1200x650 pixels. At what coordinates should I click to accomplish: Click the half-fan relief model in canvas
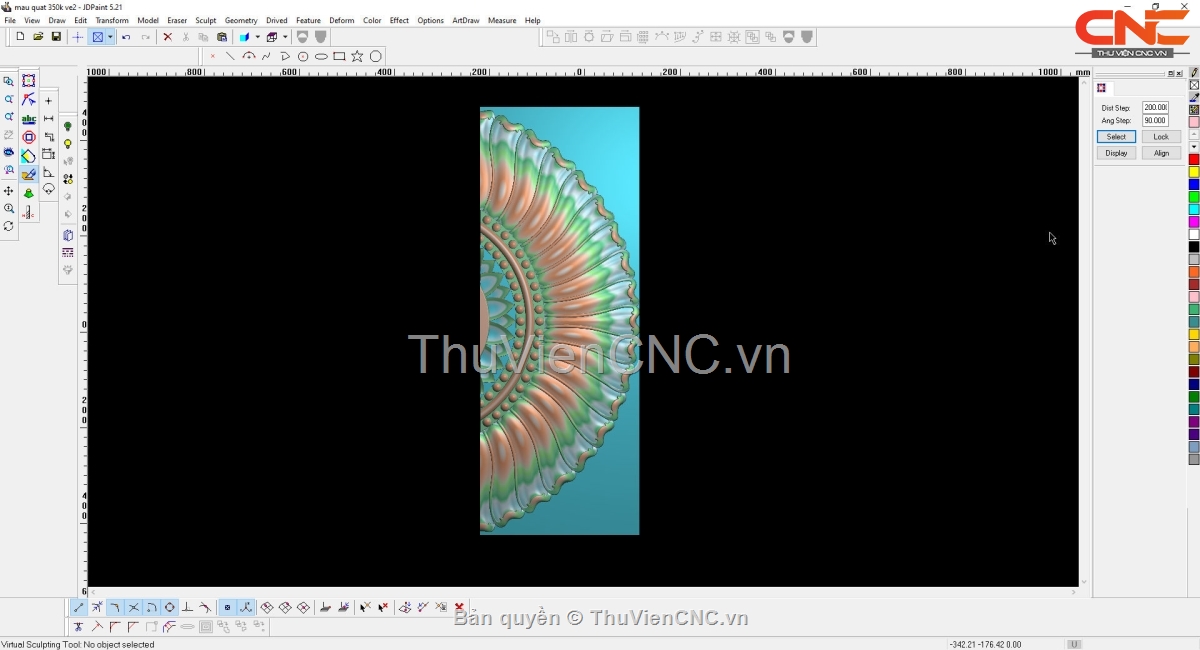pos(559,321)
